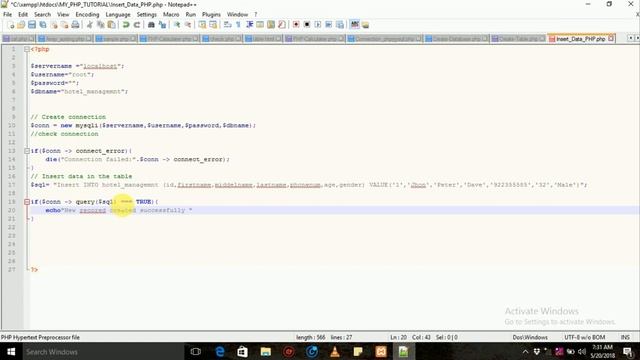Open Task View from the taskbar
This screenshot has height=360, width=640.
[x=196, y=351]
